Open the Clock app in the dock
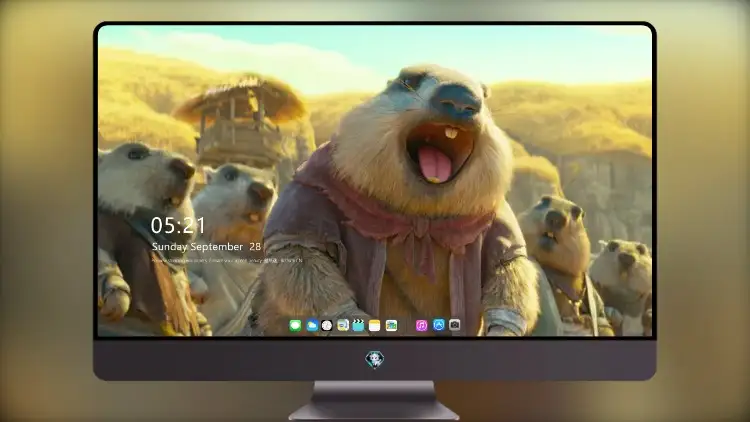The width and height of the screenshot is (750, 422). pos(327,326)
